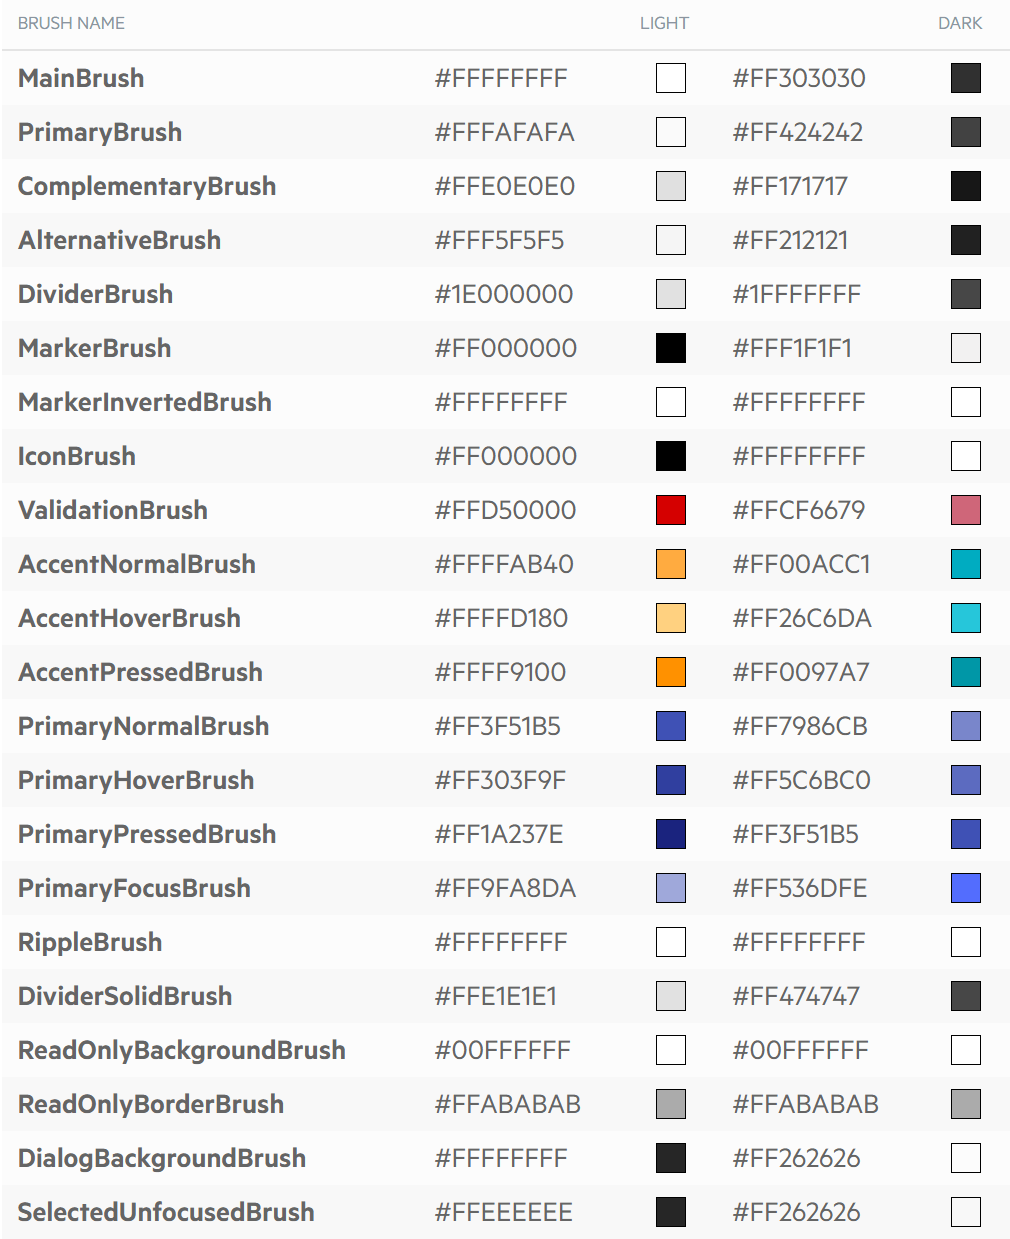The image size is (1010, 1239).
Task: Select the AccentNormalBrush dark teal swatch
Action: [x=966, y=564]
